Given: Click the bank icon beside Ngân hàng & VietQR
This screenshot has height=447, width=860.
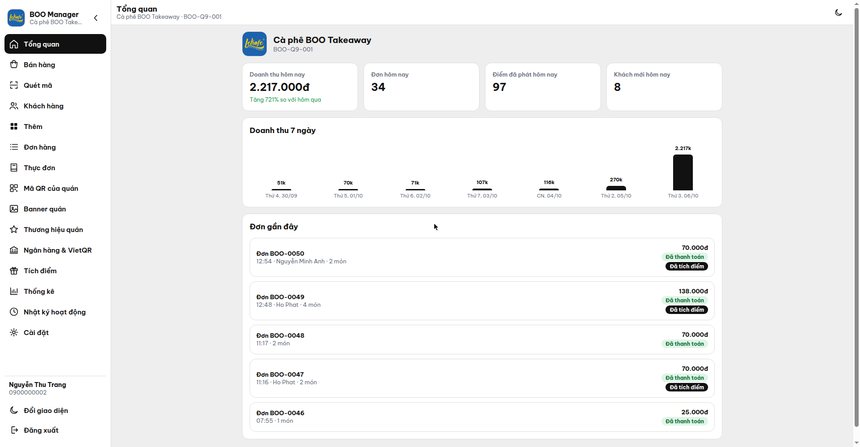Looking at the screenshot, I should coord(14,250).
